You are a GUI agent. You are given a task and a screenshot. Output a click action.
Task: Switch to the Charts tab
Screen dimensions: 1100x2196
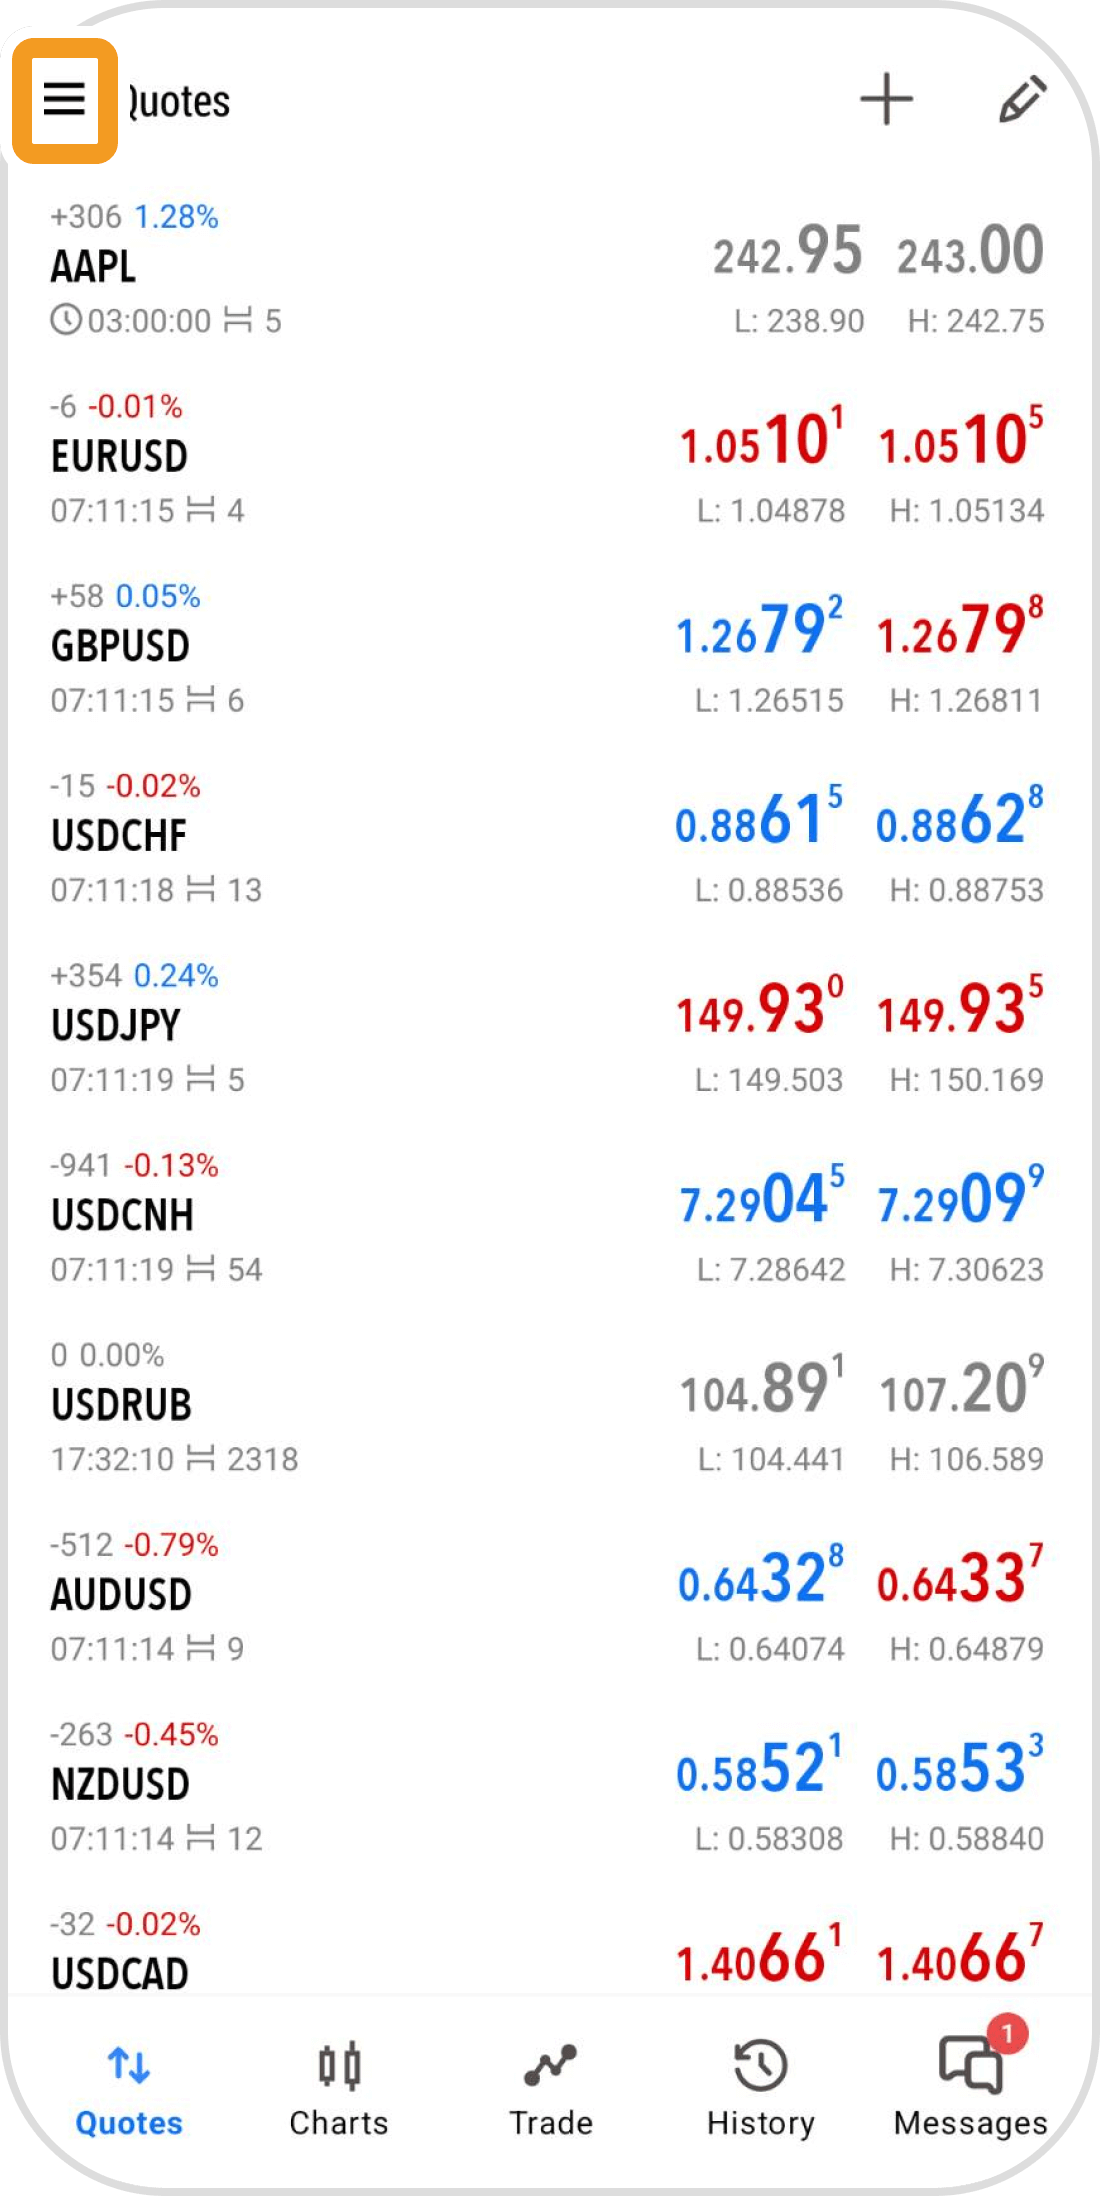point(339,2088)
